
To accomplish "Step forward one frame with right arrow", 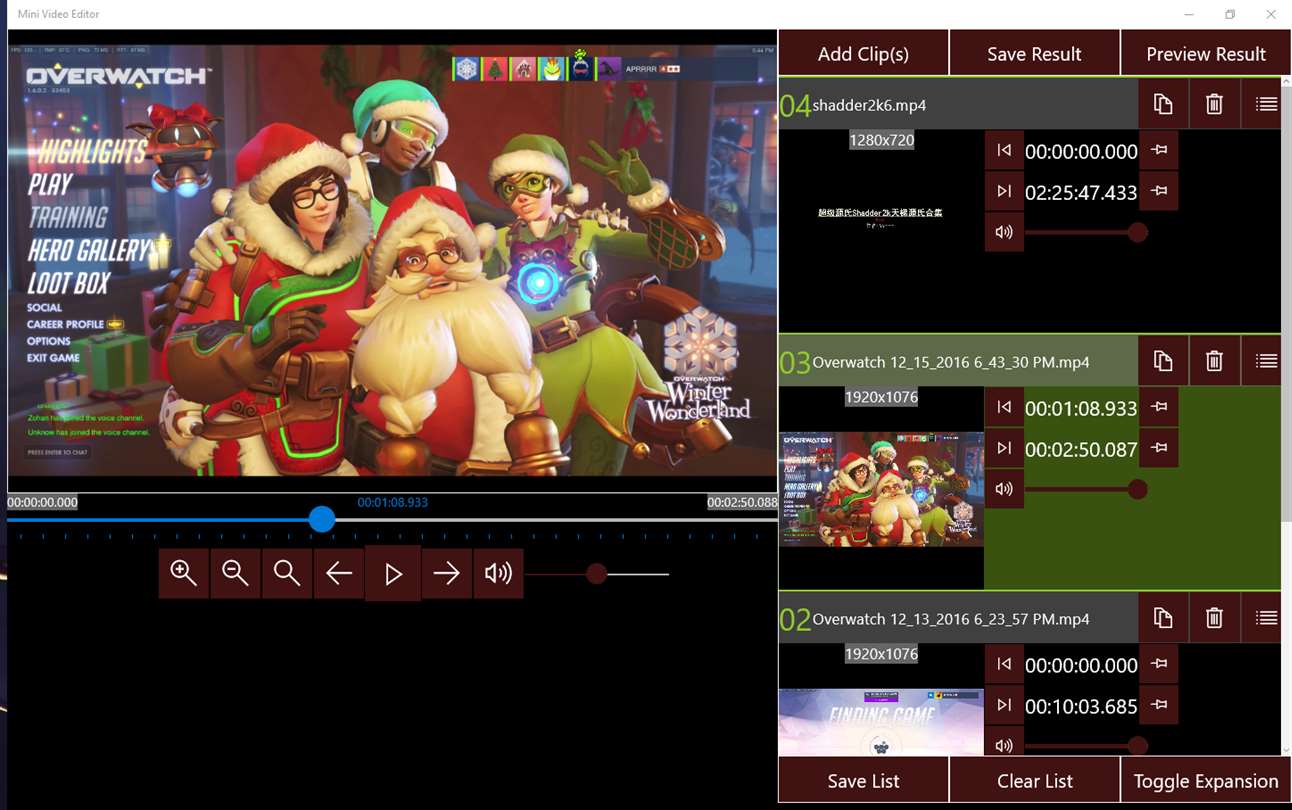I will click(446, 573).
